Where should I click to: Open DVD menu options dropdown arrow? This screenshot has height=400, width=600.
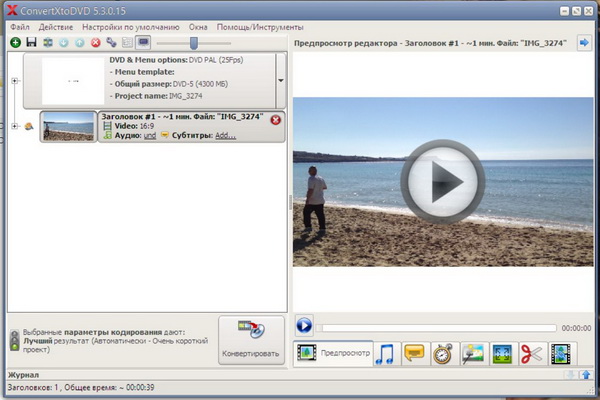[281, 80]
